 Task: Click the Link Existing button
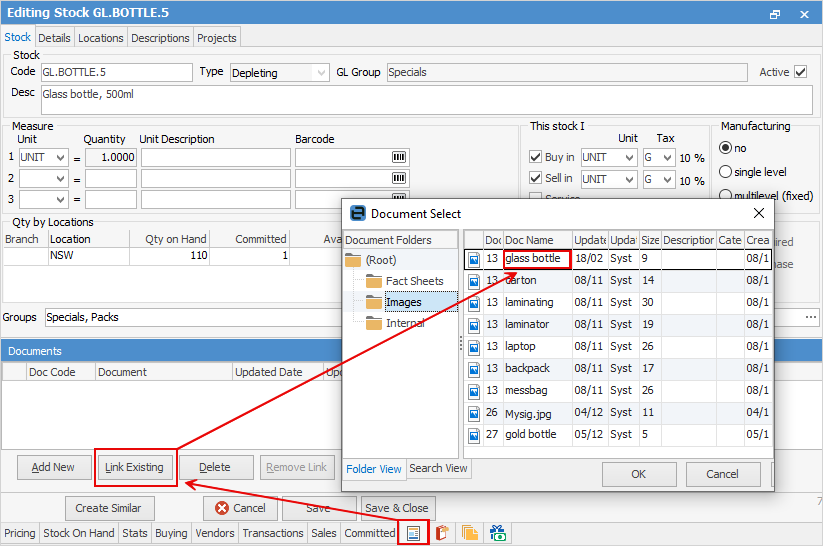point(134,467)
